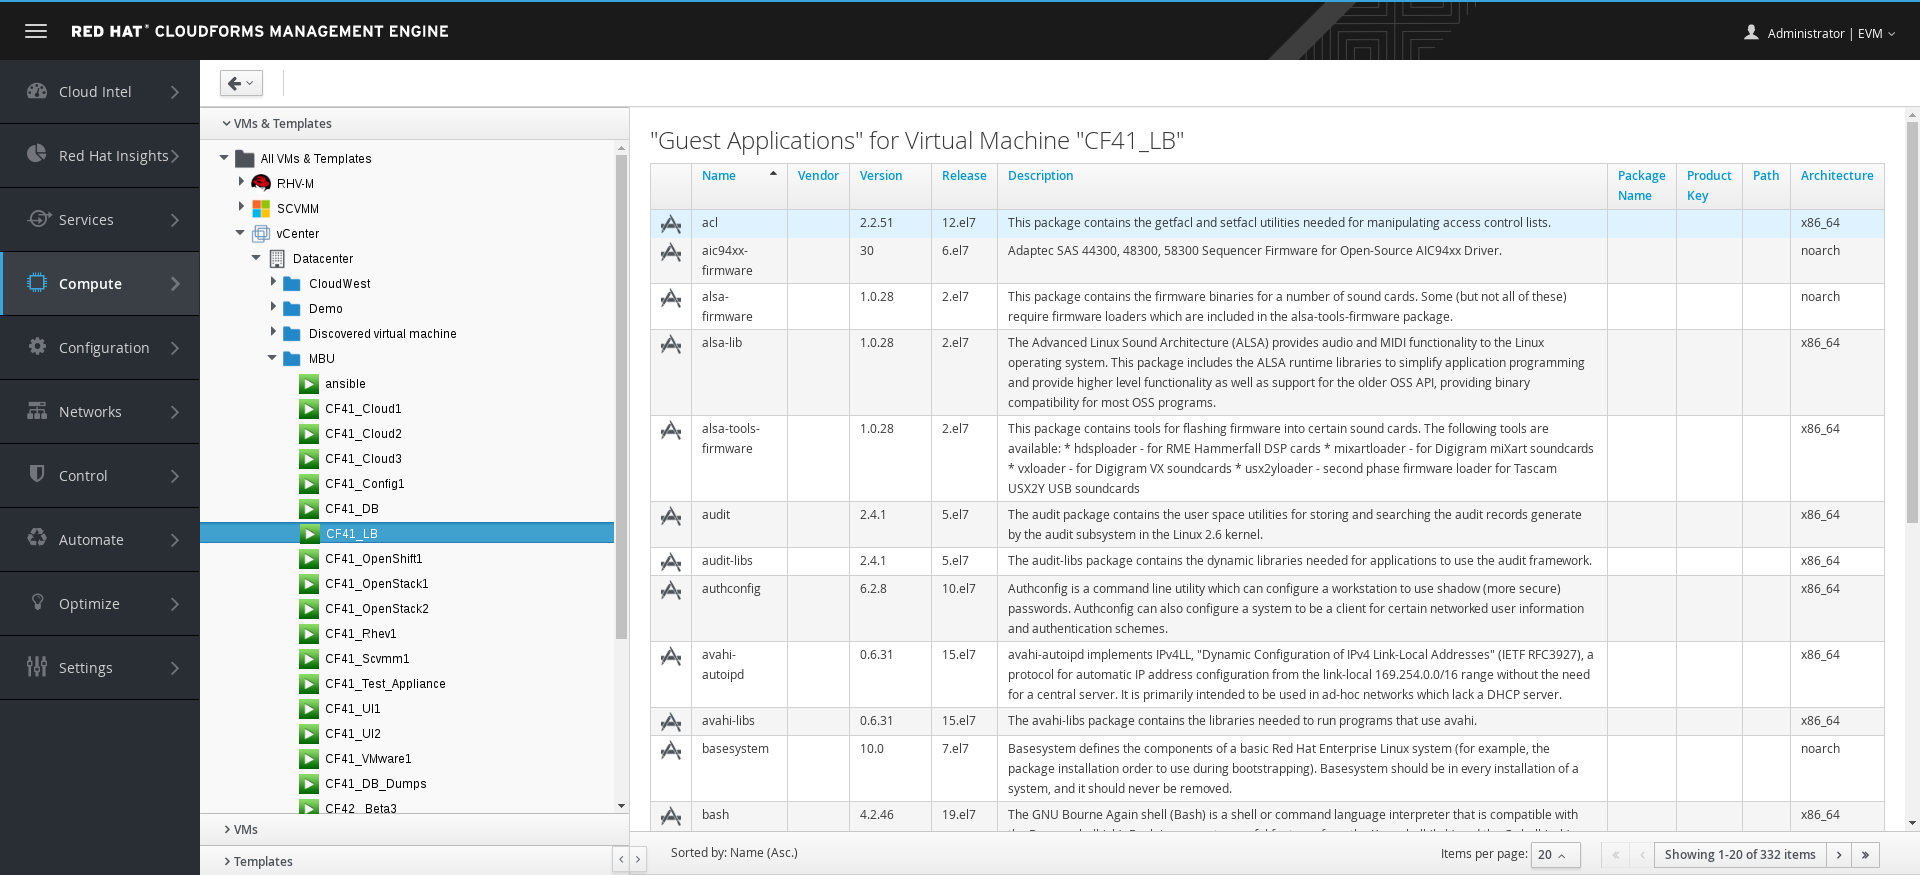Click the Red Hat Insights sidebar icon

click(37, 154)
